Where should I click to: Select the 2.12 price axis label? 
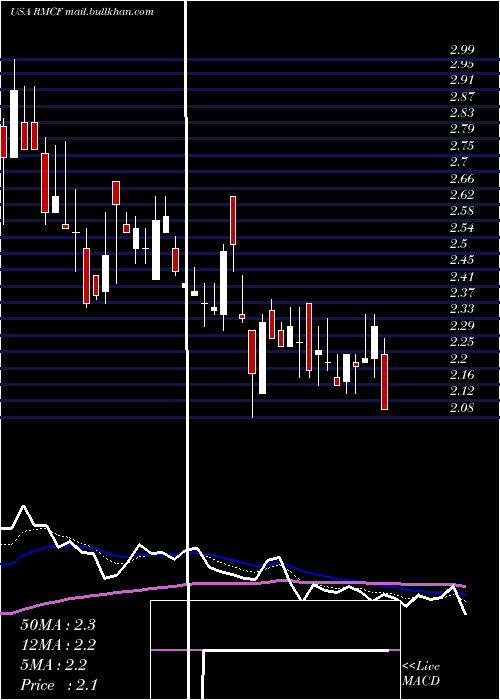pyautogui.click(x=462, y=391)
